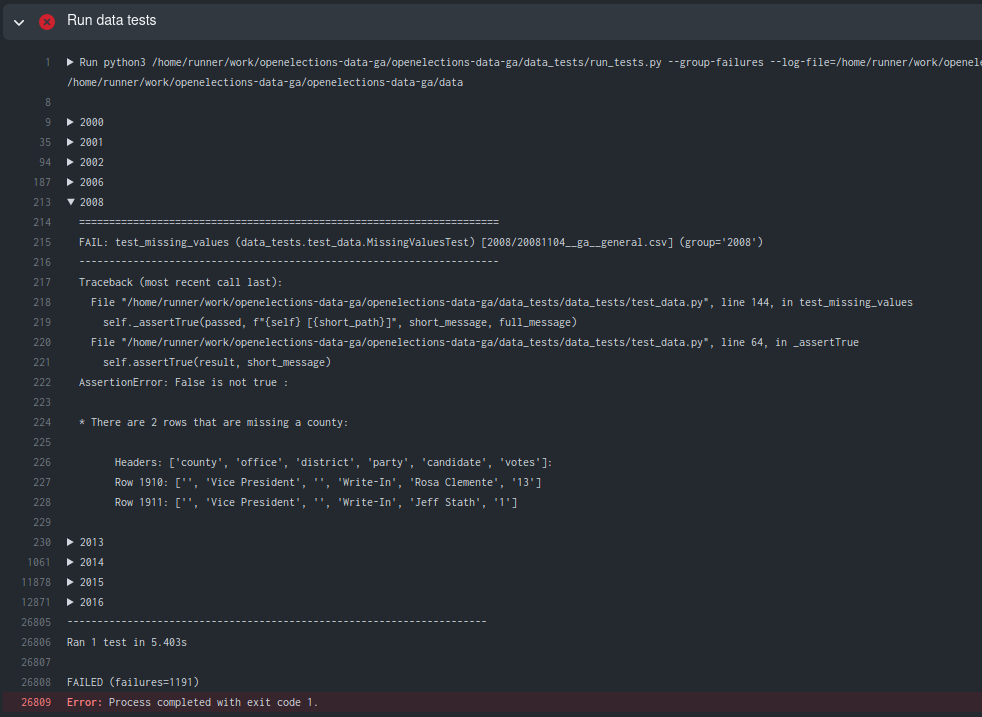Select the FAIL: test_missing_values log line
Screen dimensions: 982x717
421,242
